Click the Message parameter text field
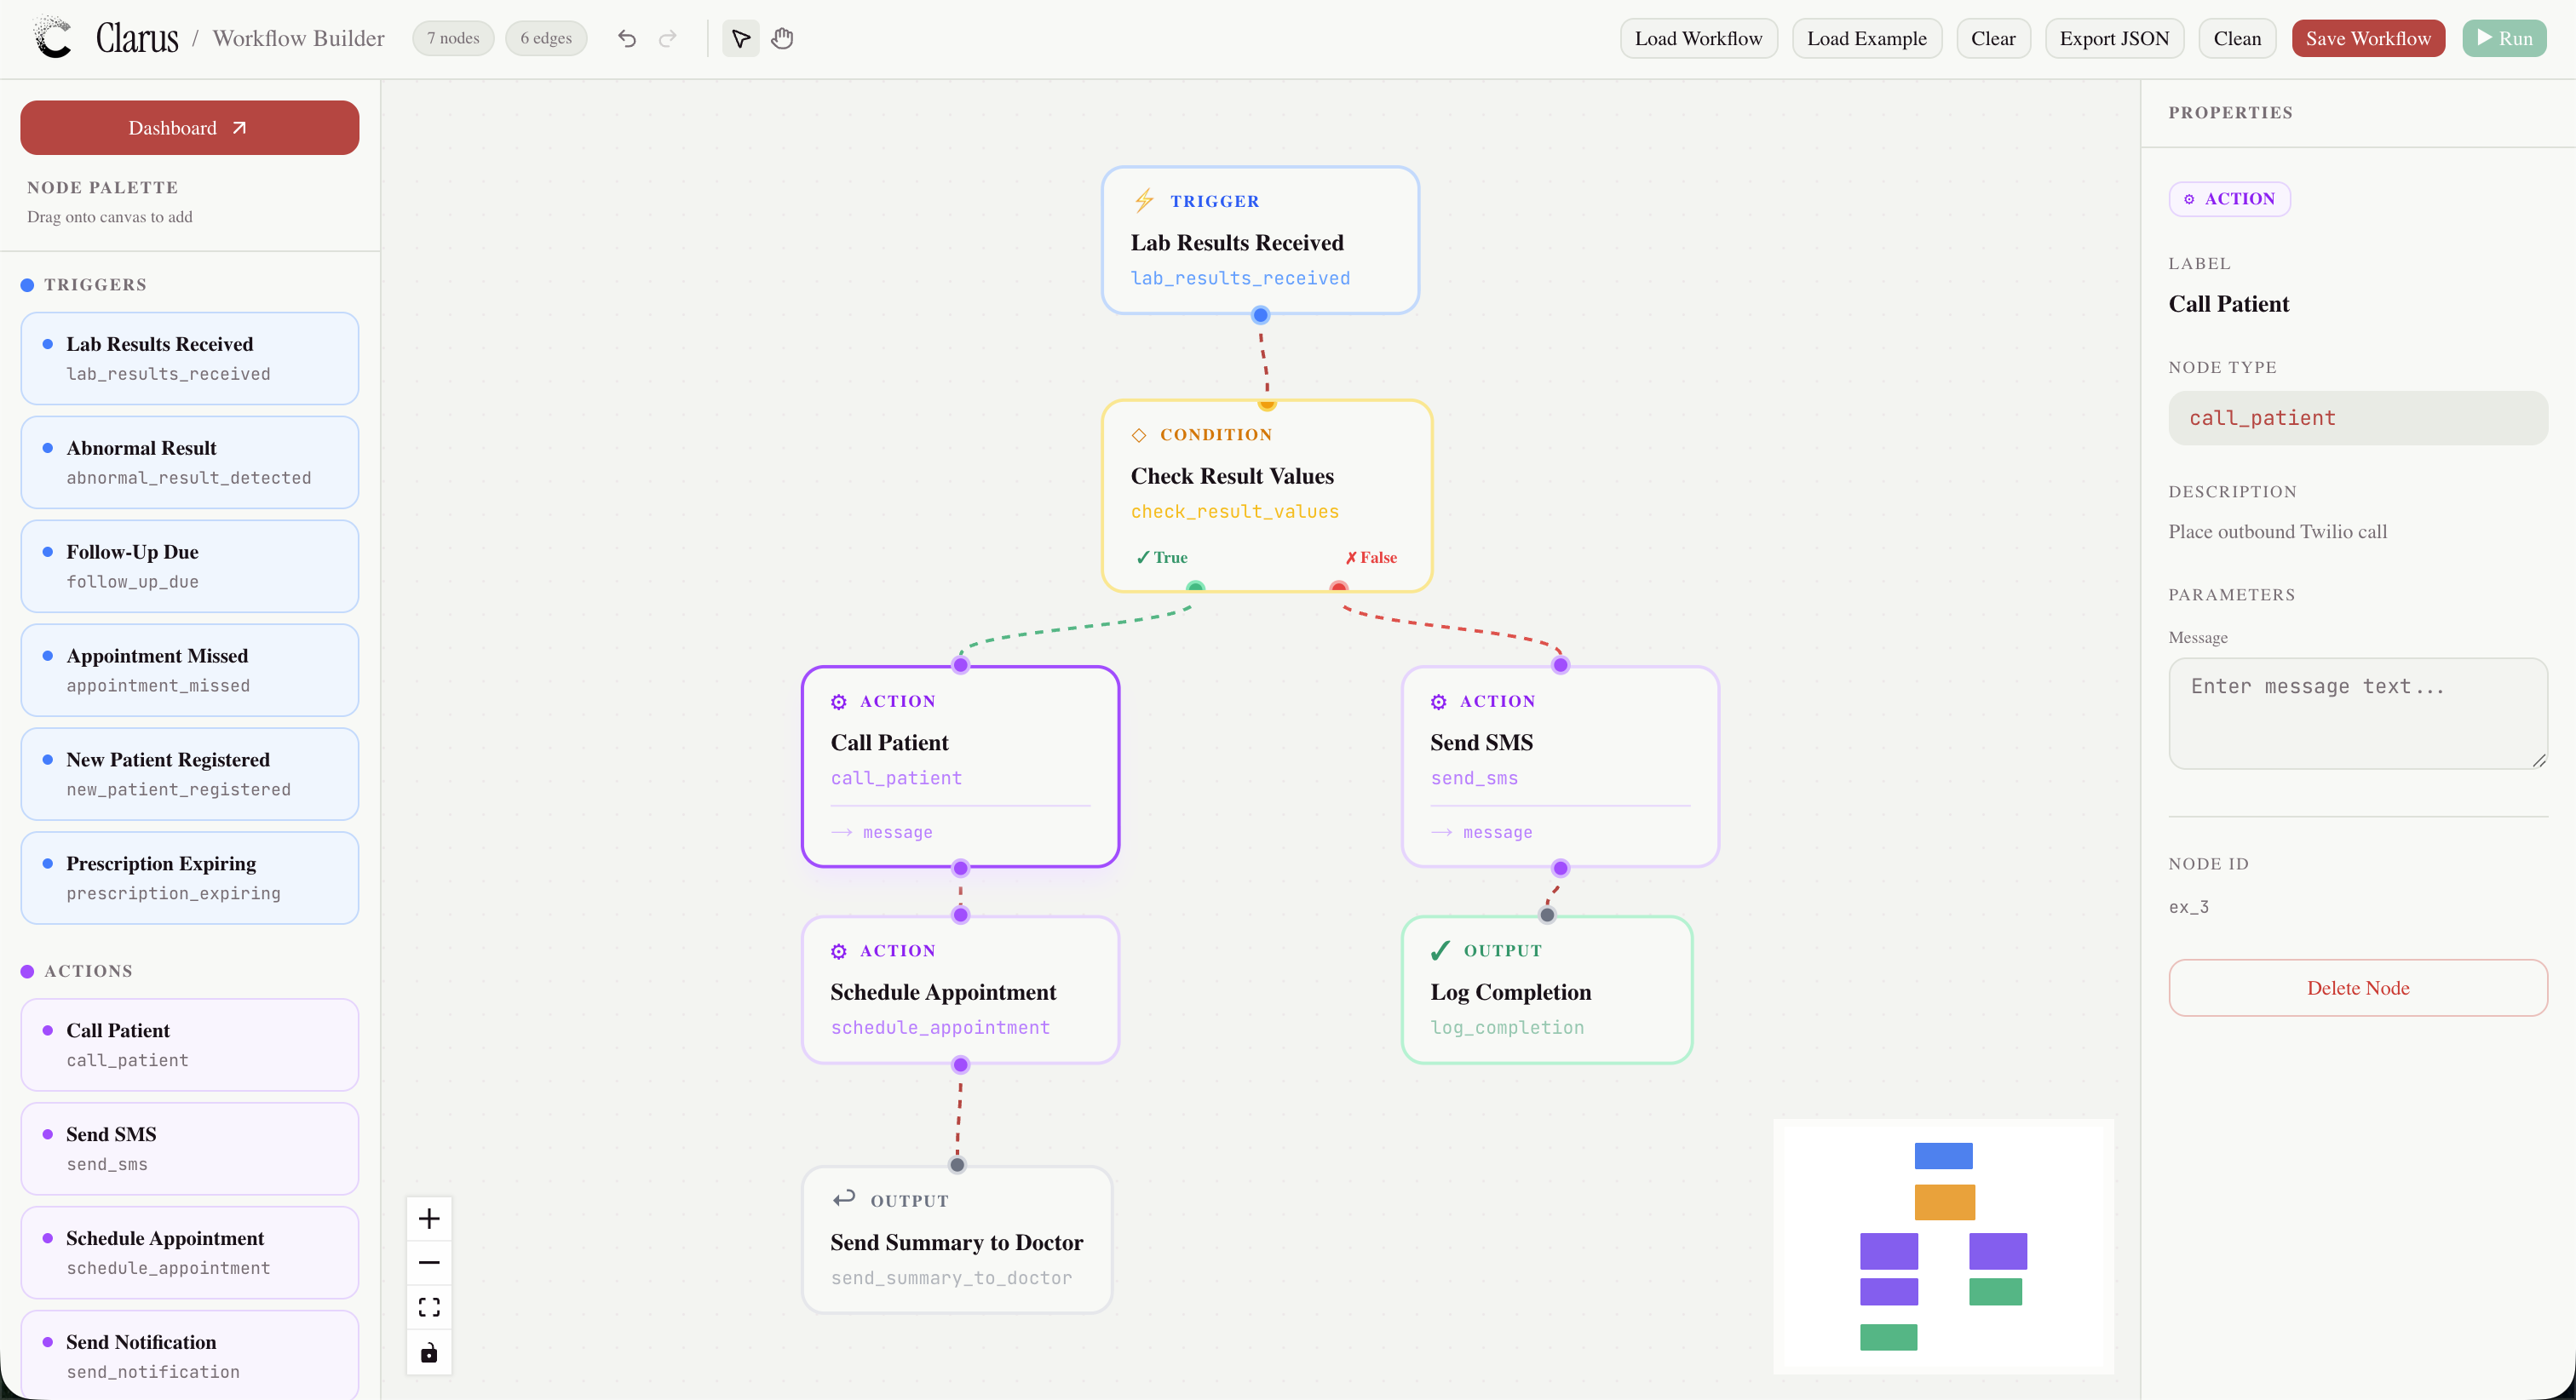The image size is (2576, 1400). tap(2357, 712)
